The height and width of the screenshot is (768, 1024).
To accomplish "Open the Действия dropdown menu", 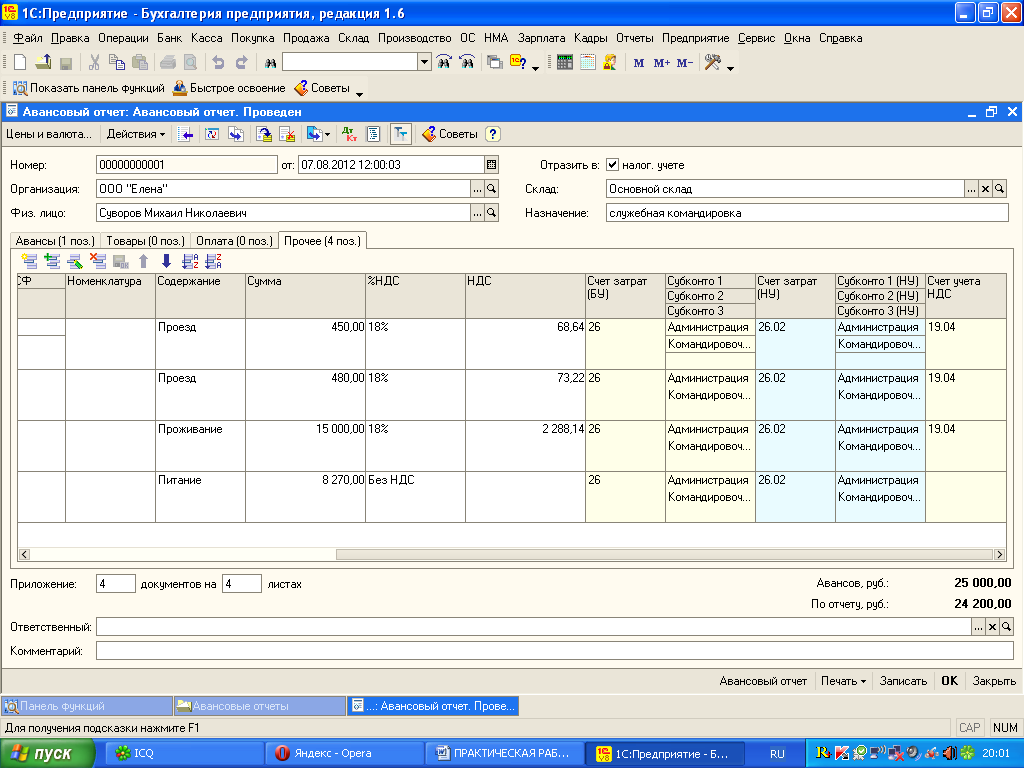I will [x=136, y=134].
